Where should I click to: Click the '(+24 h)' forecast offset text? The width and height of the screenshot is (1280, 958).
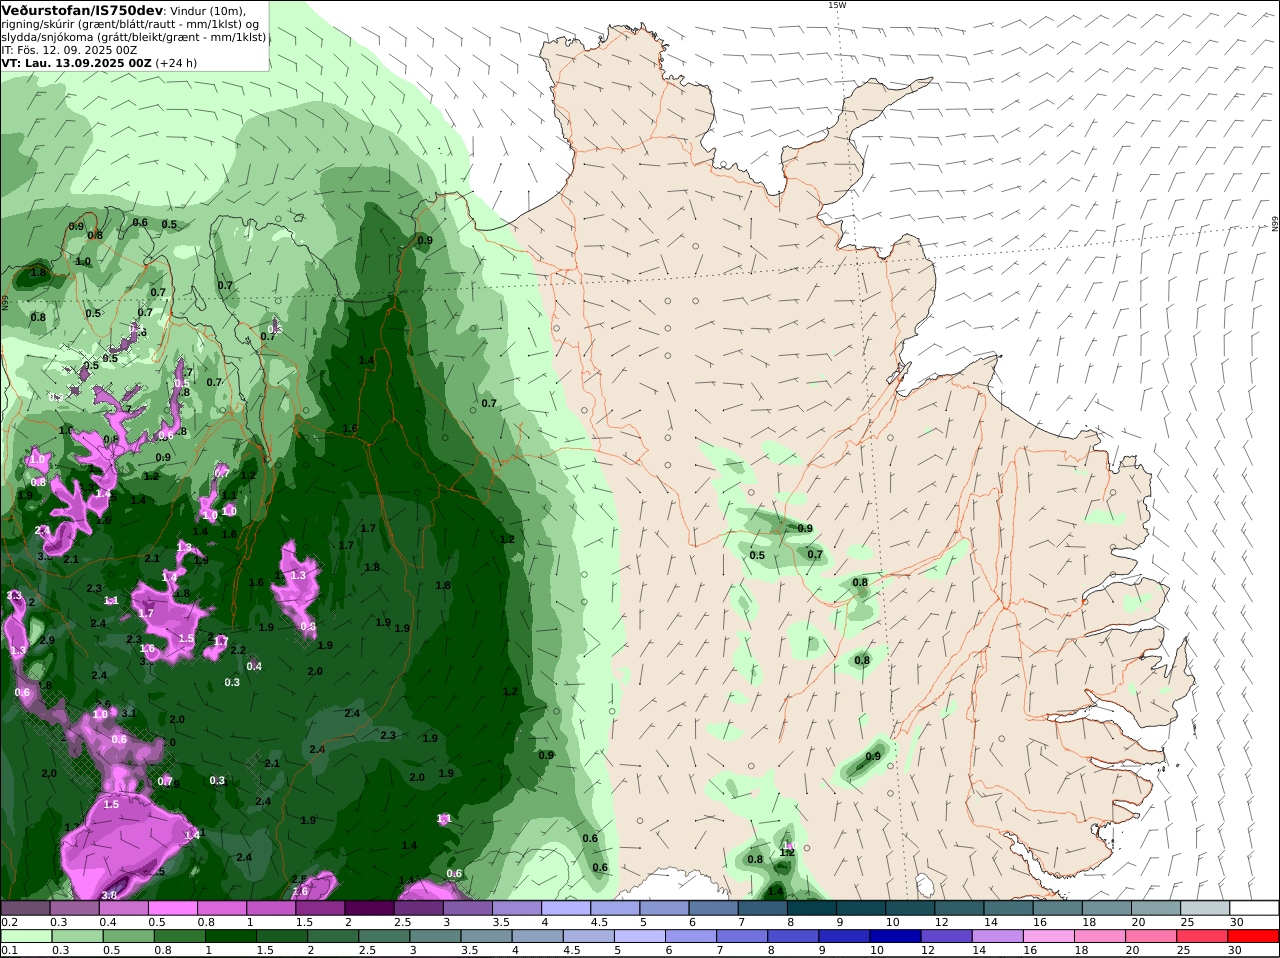(176, 62)
